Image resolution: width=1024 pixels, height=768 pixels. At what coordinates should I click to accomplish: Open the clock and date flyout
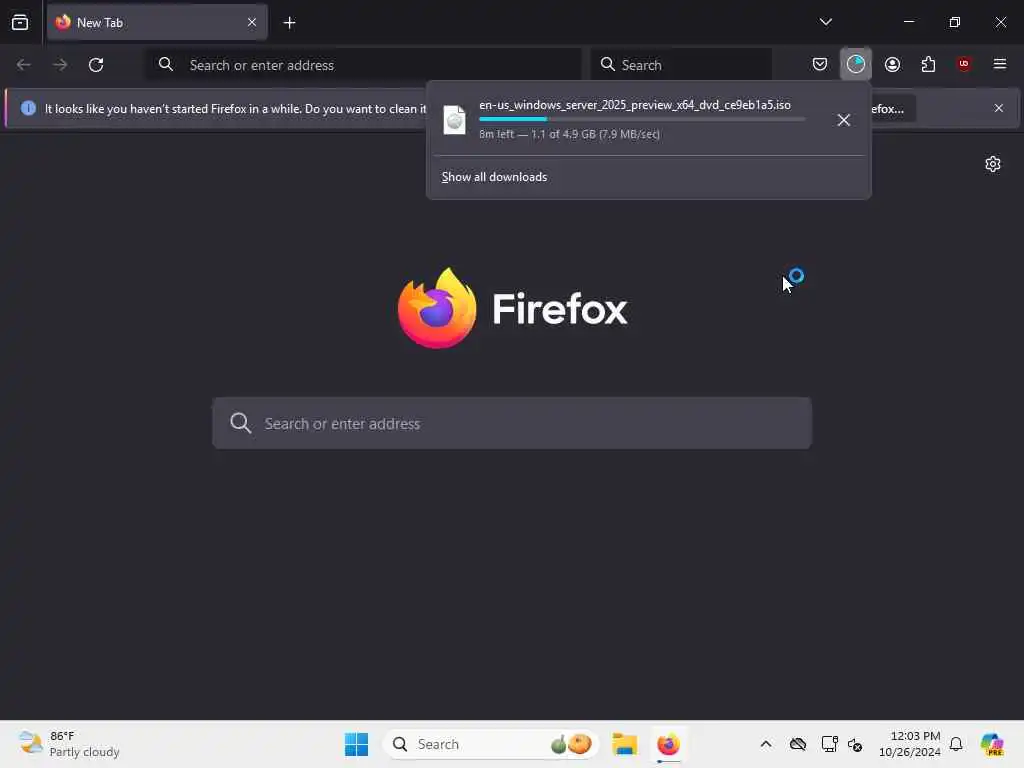(x=909, y=744)
